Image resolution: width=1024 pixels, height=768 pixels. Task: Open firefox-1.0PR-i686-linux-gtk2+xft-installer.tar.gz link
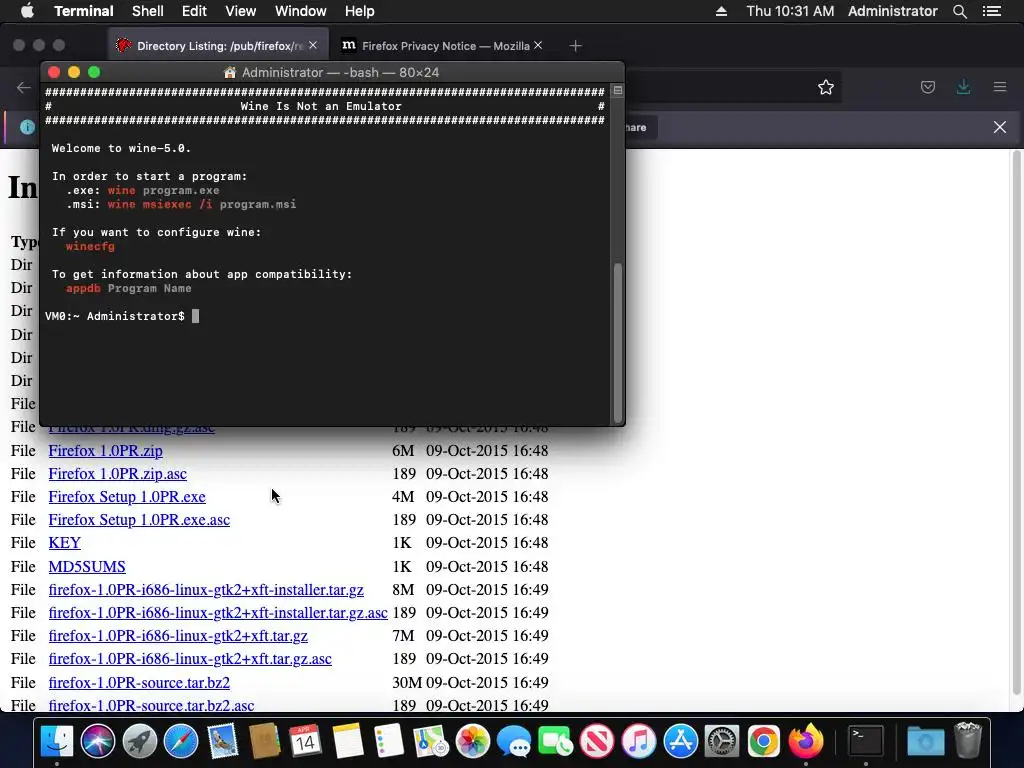206,590
